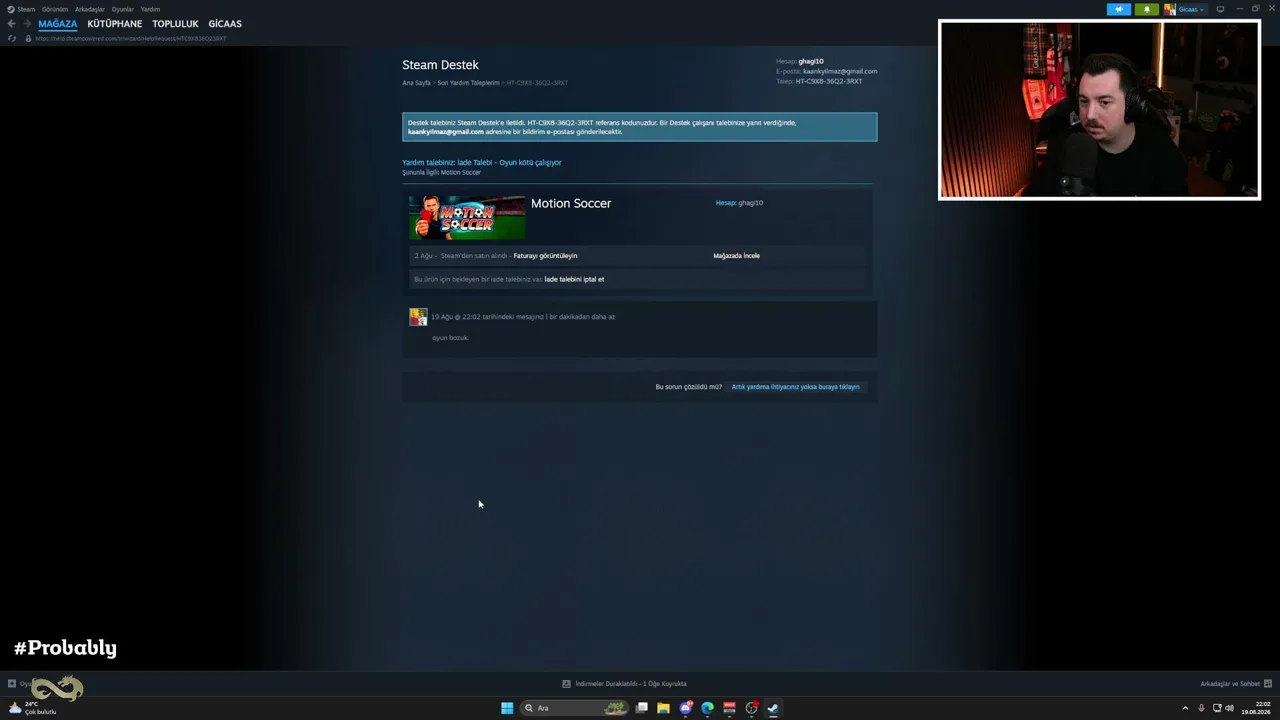Screen dimensions: 1280x720
Task: Click the Ana Sayfa breadcrumb link
Action: (x=416, y=83)
